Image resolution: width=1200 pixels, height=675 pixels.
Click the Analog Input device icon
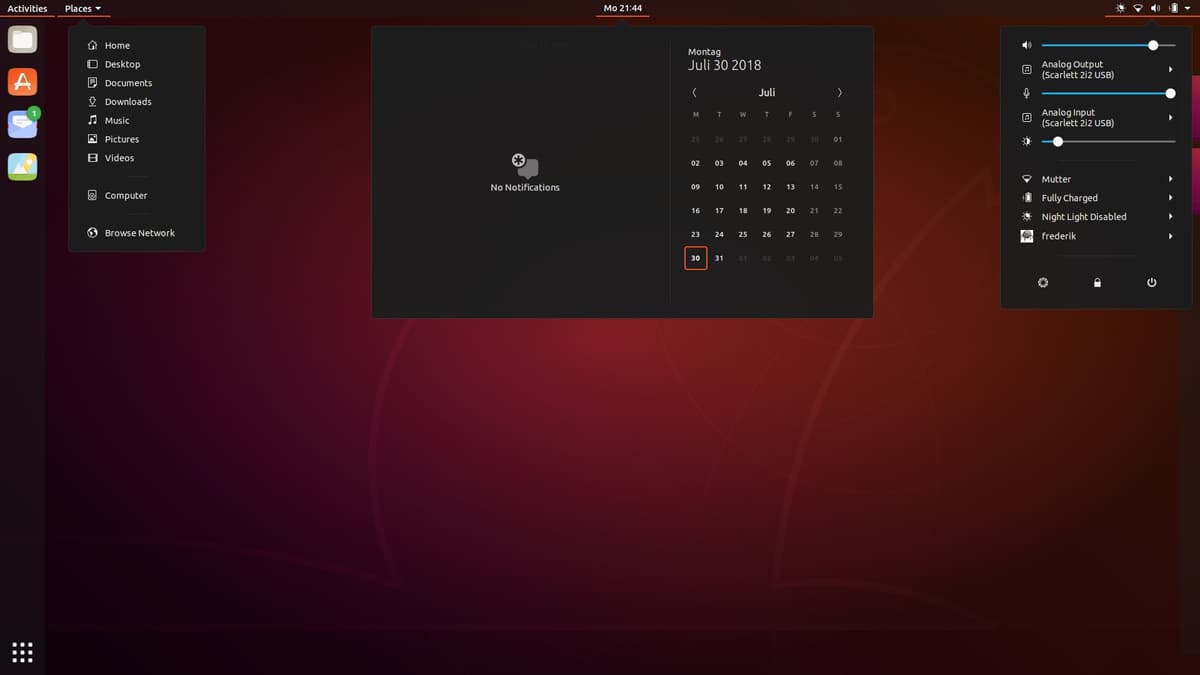click(x=1026, y=118)
